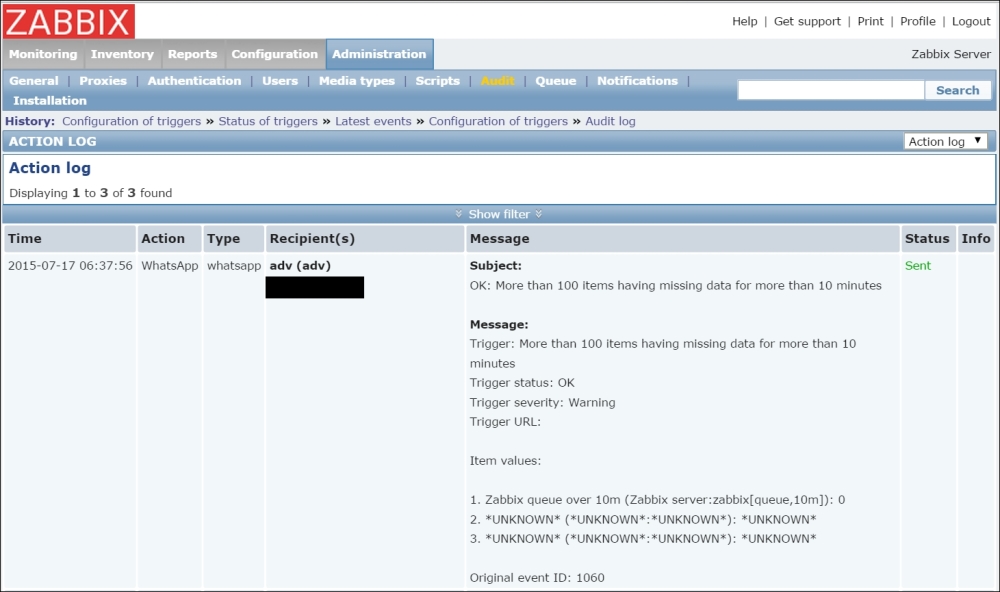Image resolution: width=1000 pixels, height=592 pixels.
Task: Open the Proxies section
Action: 103,81
